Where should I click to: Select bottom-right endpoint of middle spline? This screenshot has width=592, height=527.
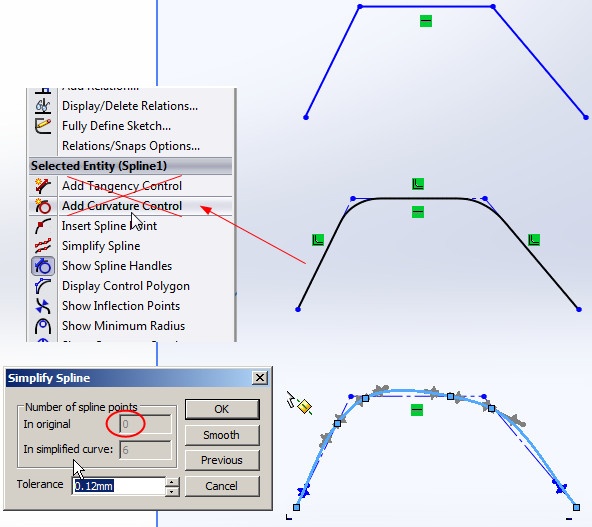click(x=579, y=310)
